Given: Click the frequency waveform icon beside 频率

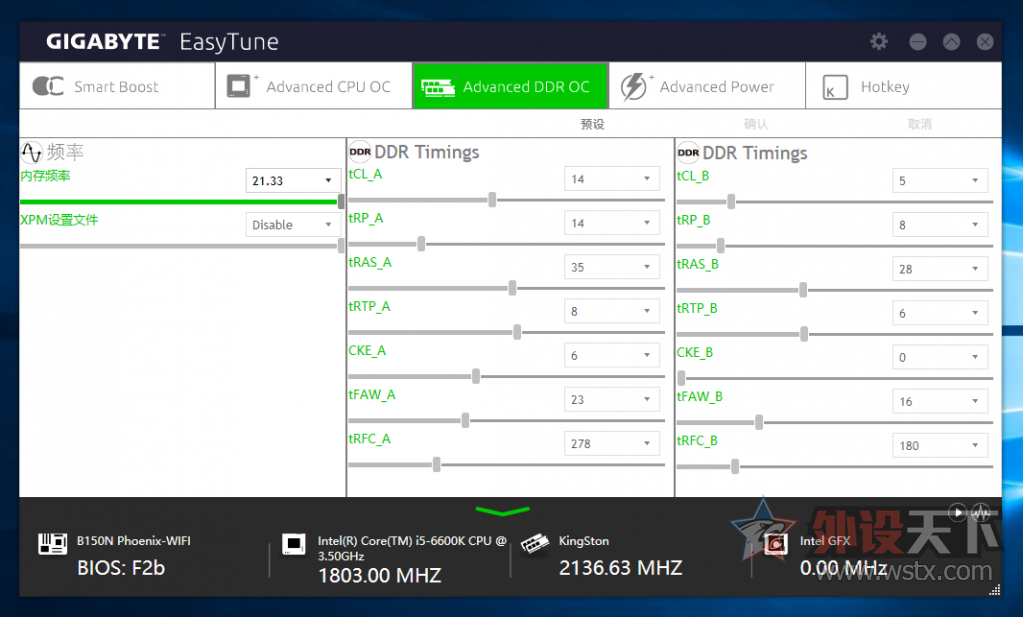Looking at the screenshot, I should (x=31, y=152).
